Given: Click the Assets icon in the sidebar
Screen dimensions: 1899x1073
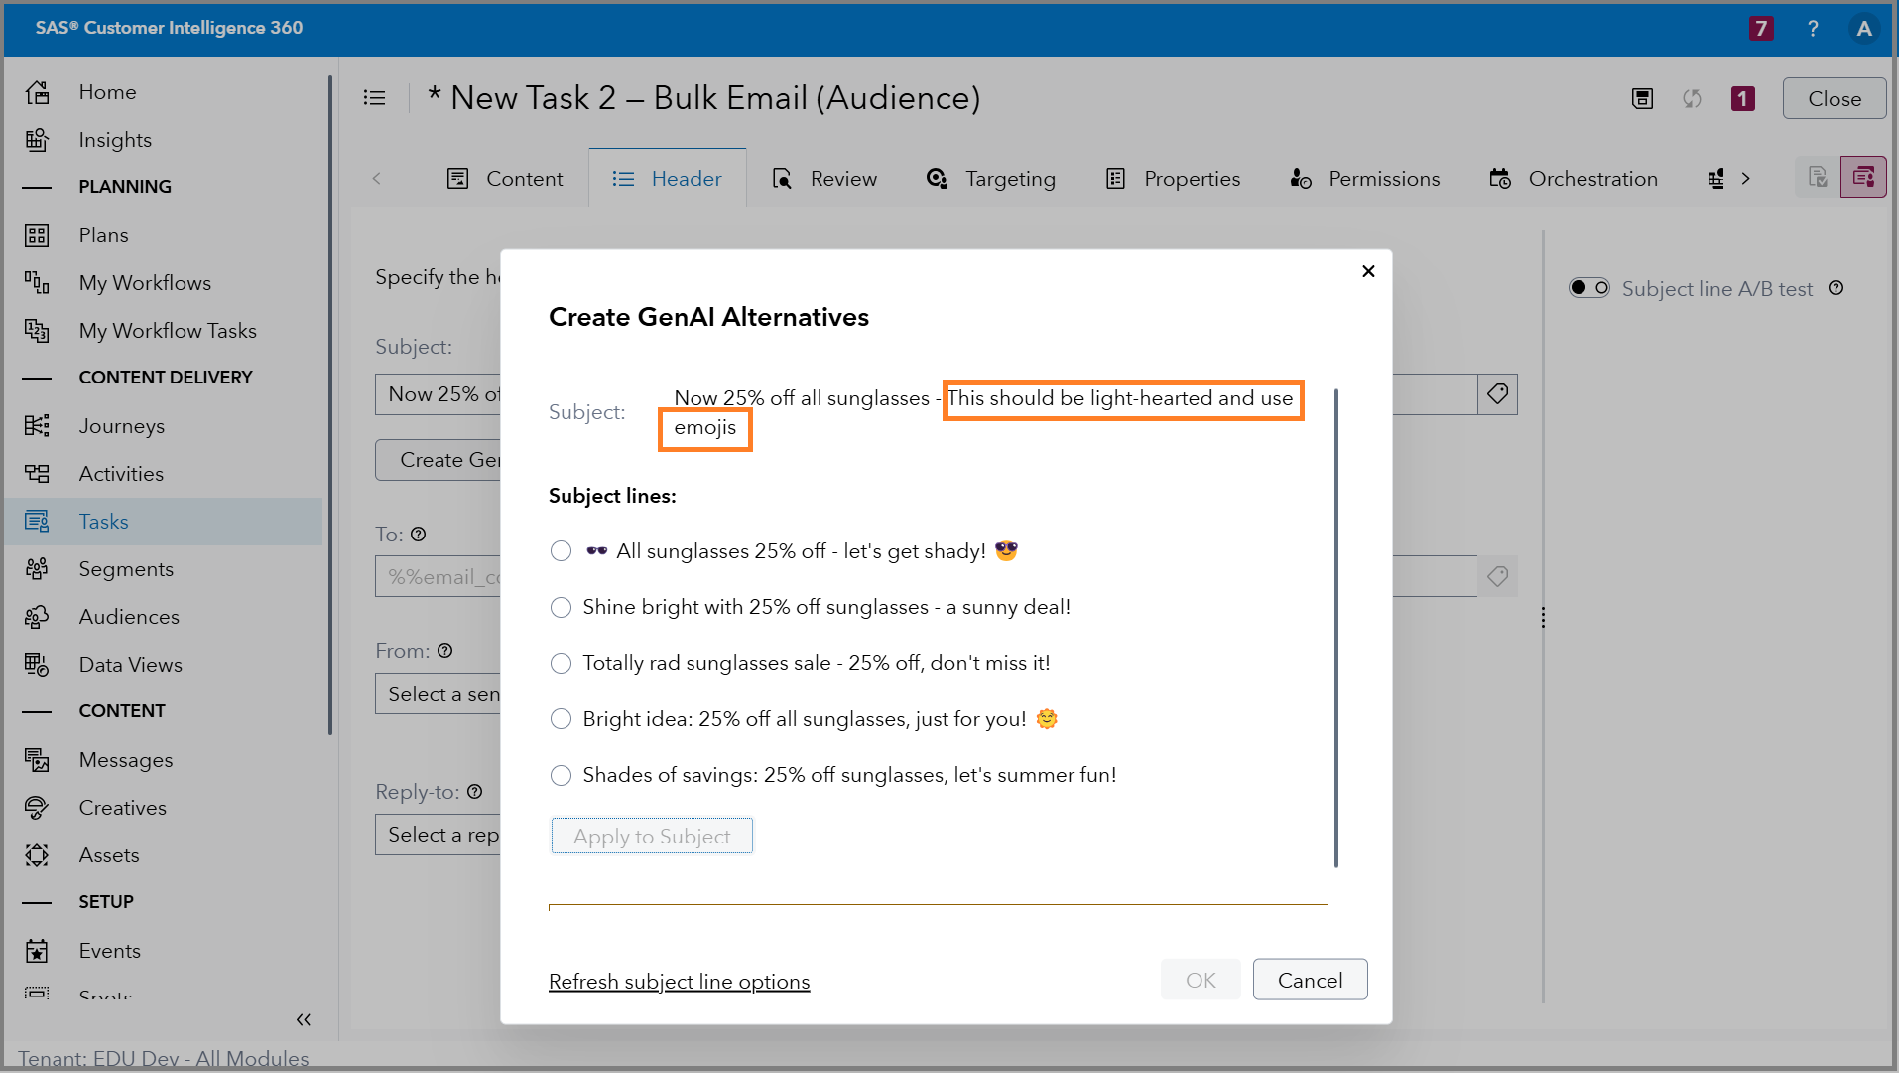Looking at the screenshot, I should click(37, 854).
